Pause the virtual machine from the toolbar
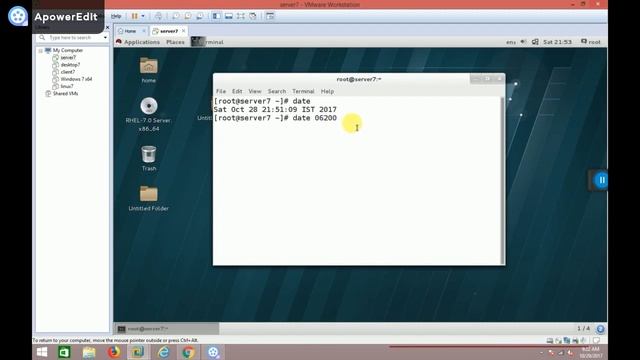 tap(134, 16)
